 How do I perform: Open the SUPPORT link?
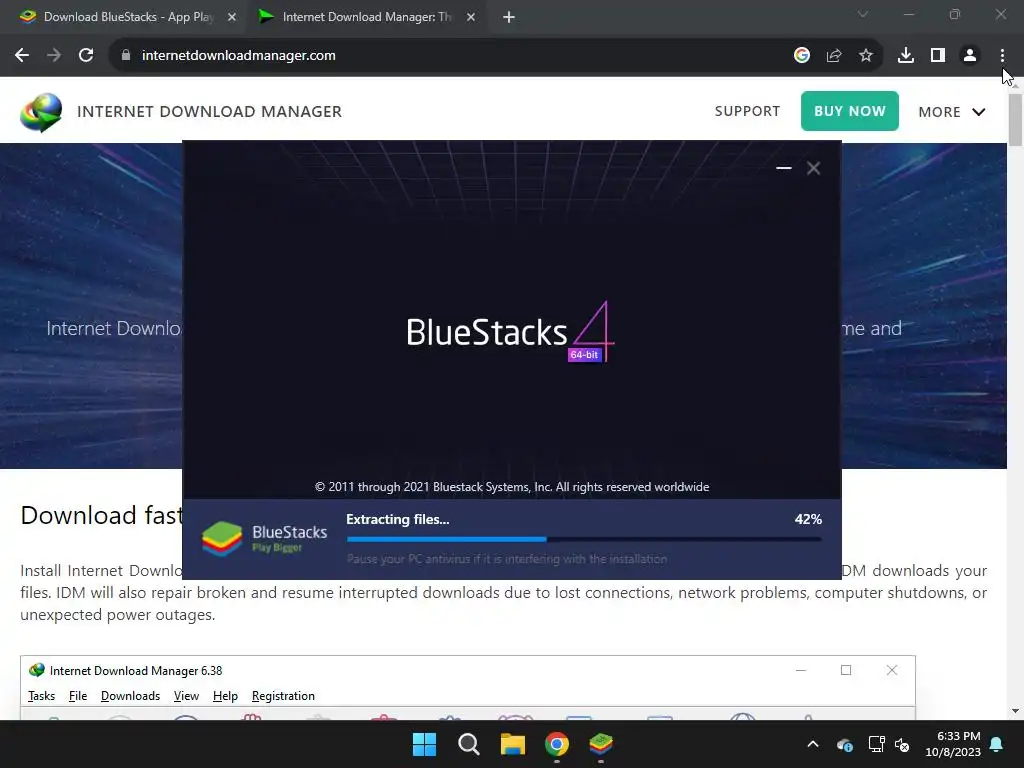pyautogui.click(x=747, y=112)
